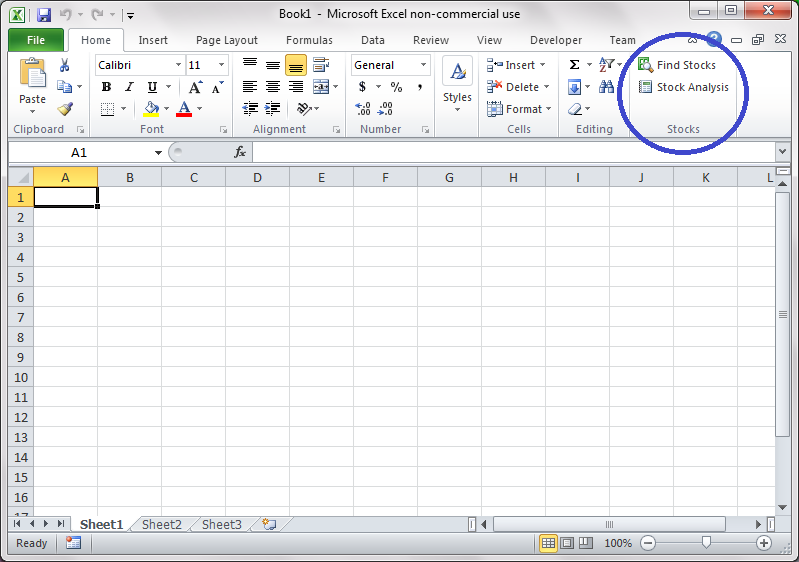Viewport: 799px width, 562px height.
Task: Click the Save icon in quick access toolbar
Action: tap(44, 14)
